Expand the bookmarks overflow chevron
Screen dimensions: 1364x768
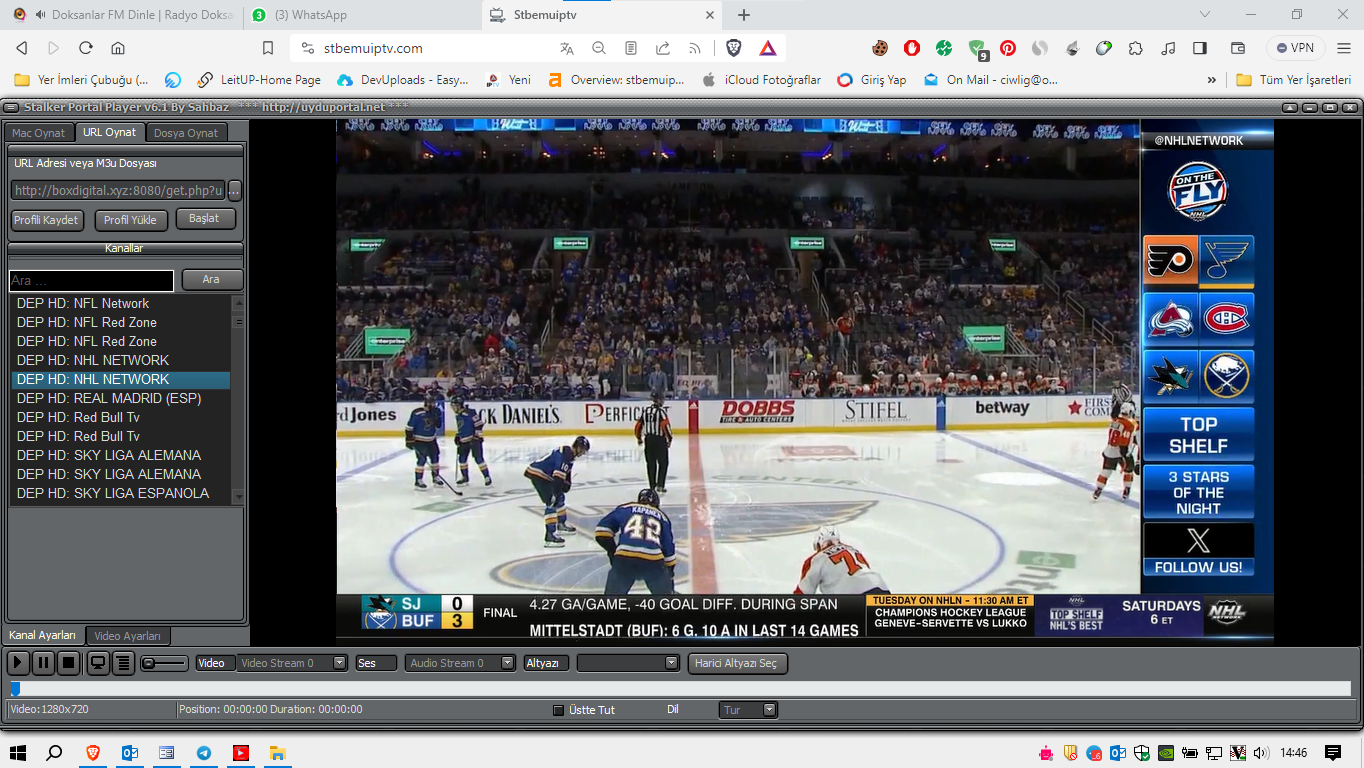[1212, 80]
